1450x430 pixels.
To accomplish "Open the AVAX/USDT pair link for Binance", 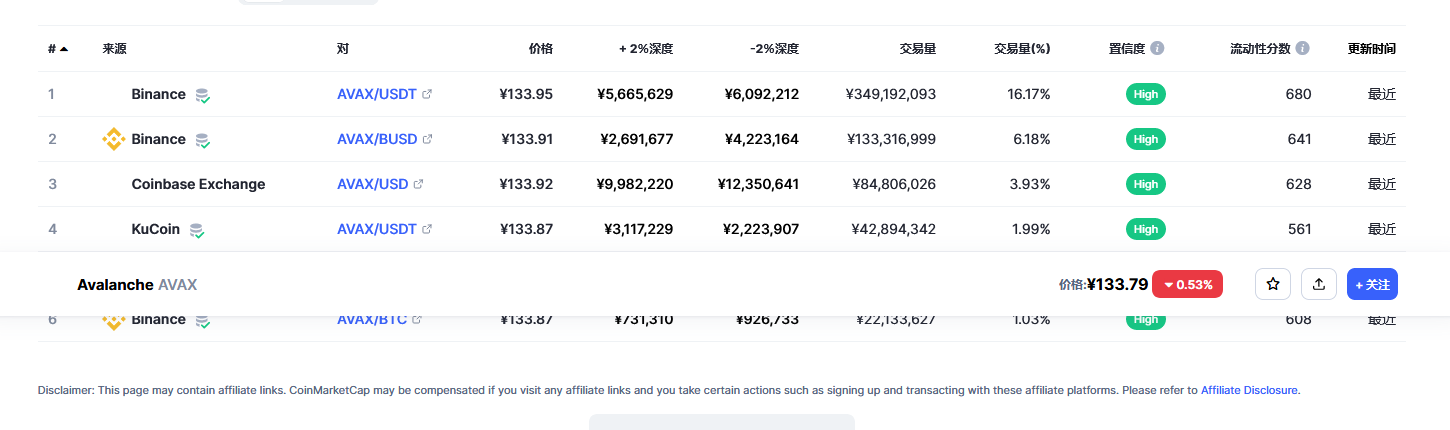I will coord(377,94).
